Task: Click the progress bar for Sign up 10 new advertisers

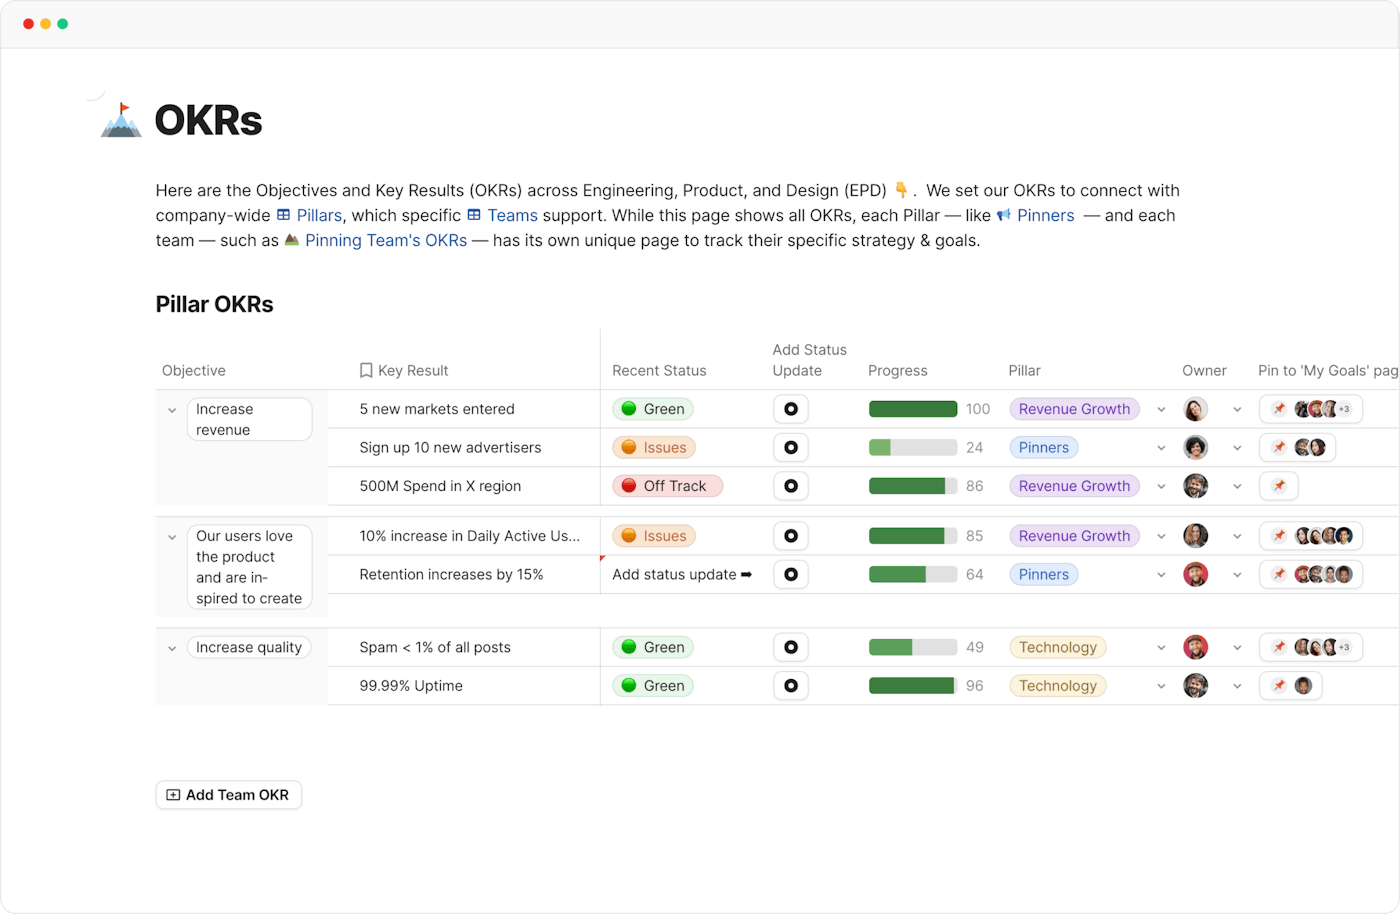Action: 912,447
